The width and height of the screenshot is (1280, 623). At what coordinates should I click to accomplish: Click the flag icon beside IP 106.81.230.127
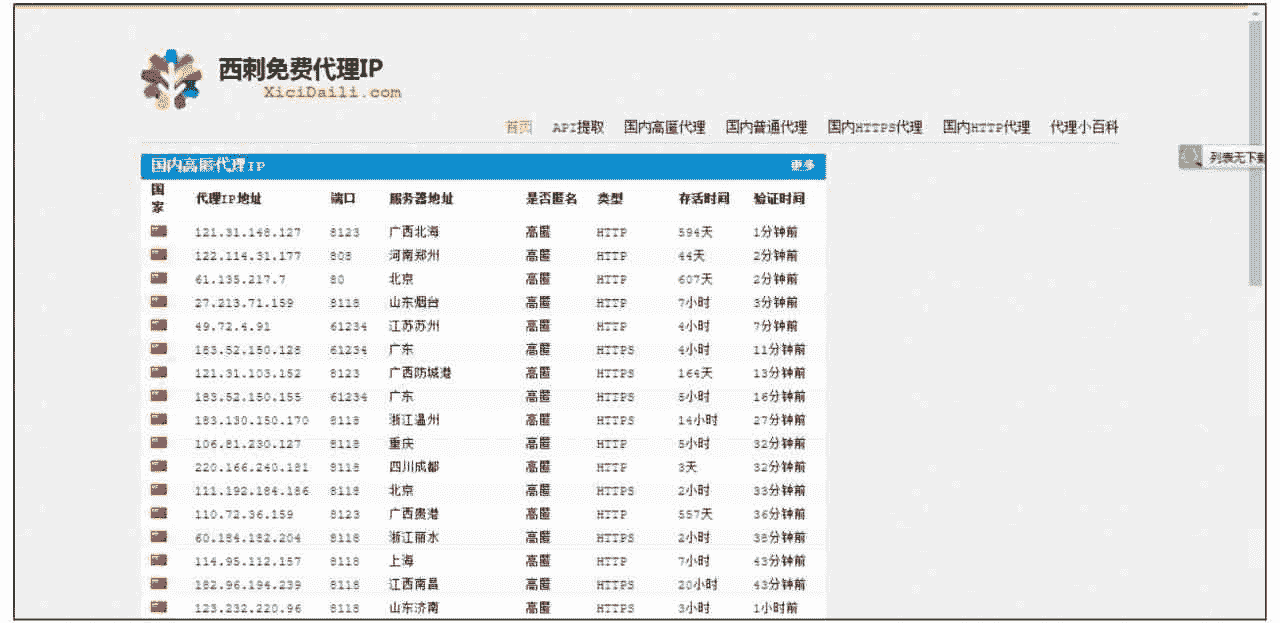point(159,443)
